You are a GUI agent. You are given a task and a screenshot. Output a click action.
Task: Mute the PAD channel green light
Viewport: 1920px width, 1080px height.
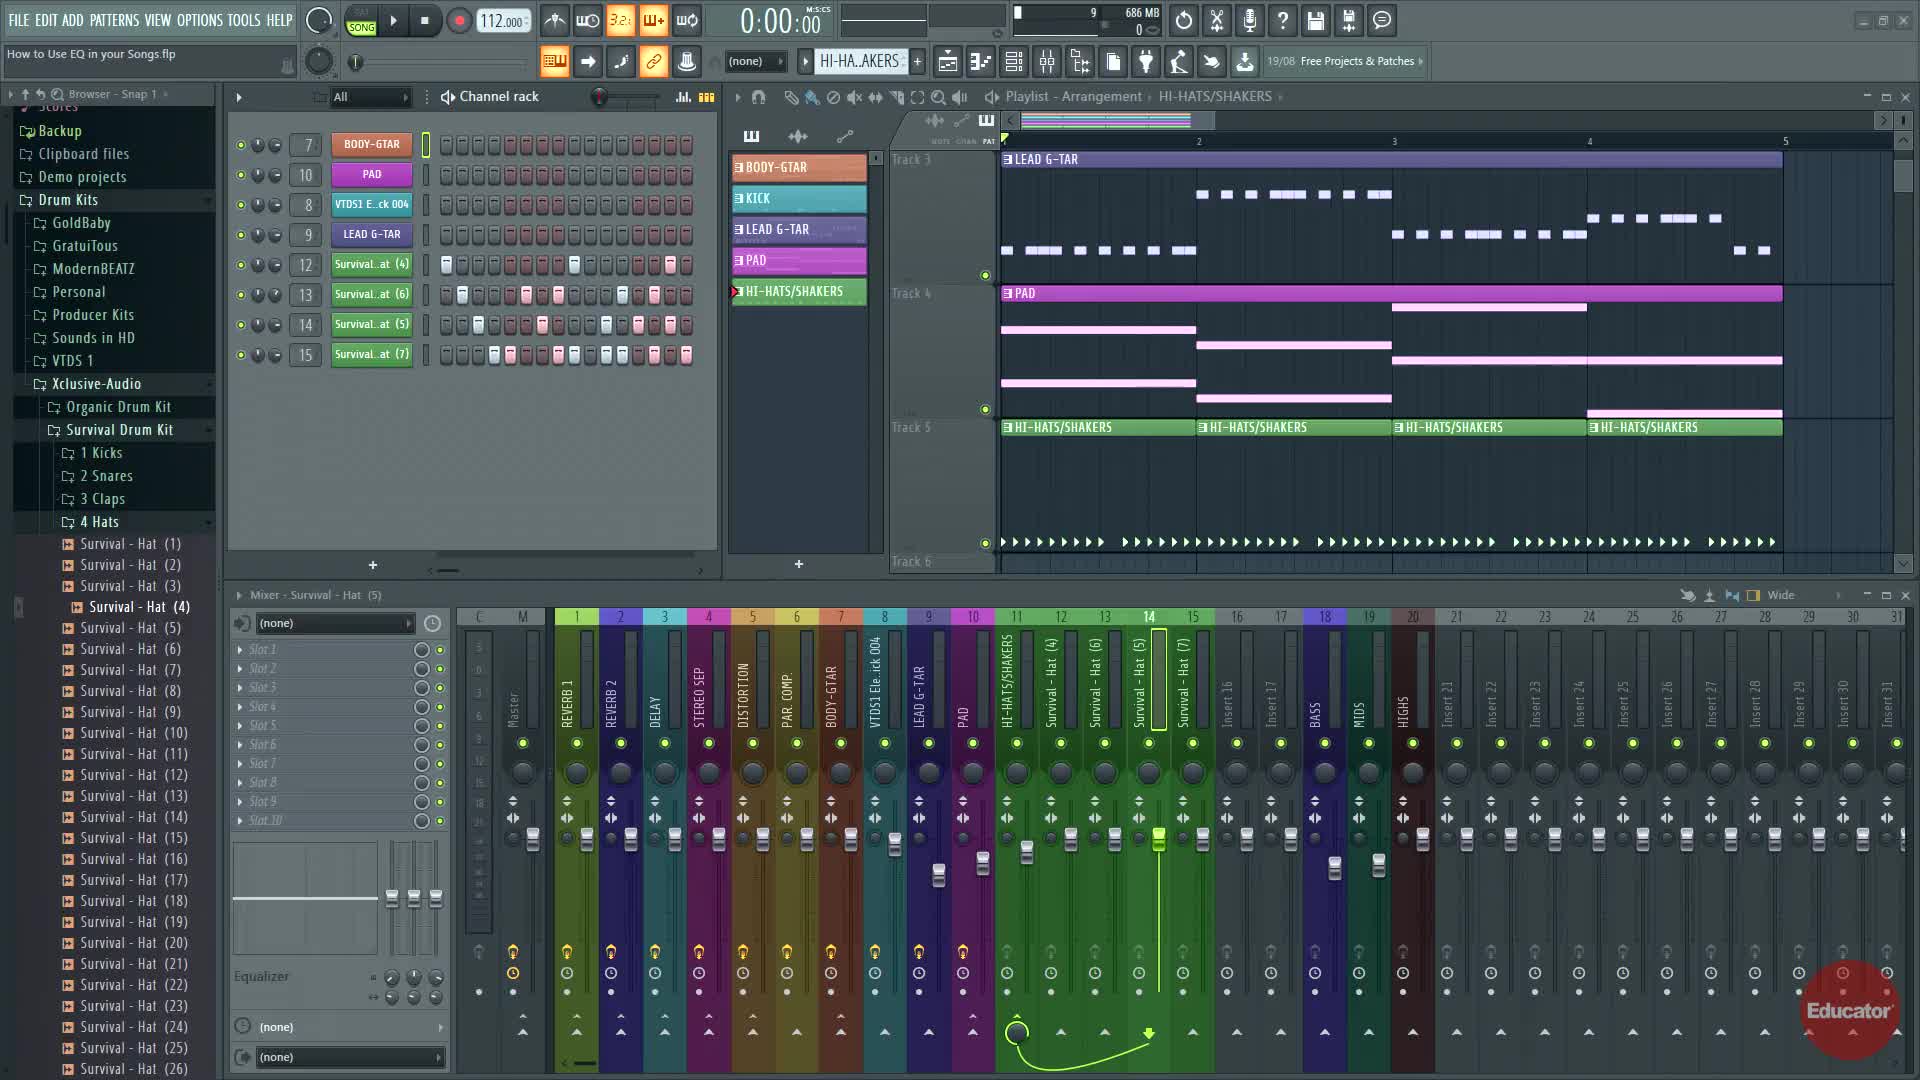pos(240,175)
